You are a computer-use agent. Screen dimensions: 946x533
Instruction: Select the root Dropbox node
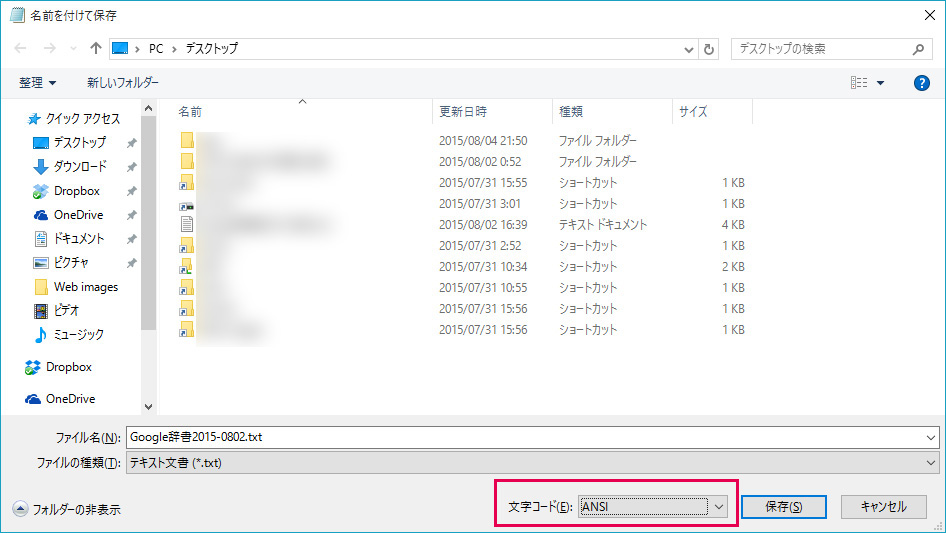59,367
